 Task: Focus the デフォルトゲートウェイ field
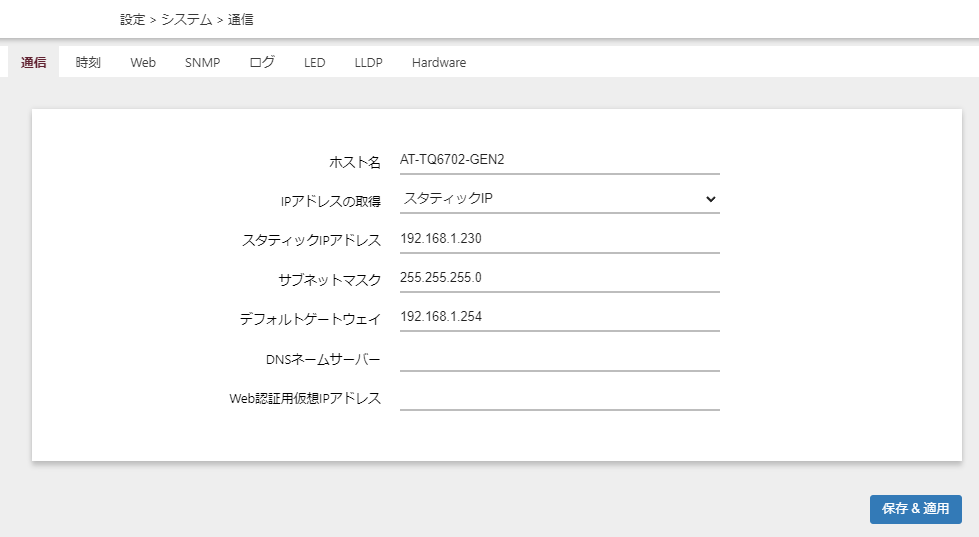pos(559,317)
